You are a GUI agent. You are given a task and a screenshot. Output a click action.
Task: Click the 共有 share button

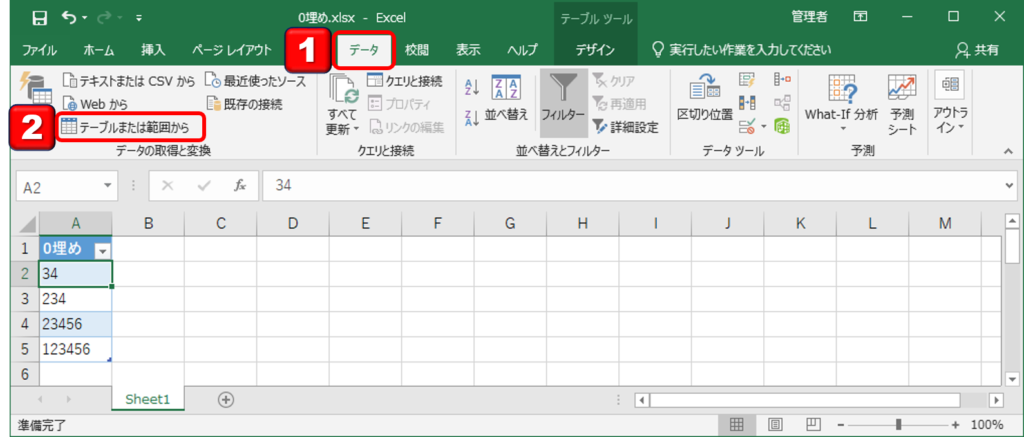pyautogui.click(x=976, y=50)
